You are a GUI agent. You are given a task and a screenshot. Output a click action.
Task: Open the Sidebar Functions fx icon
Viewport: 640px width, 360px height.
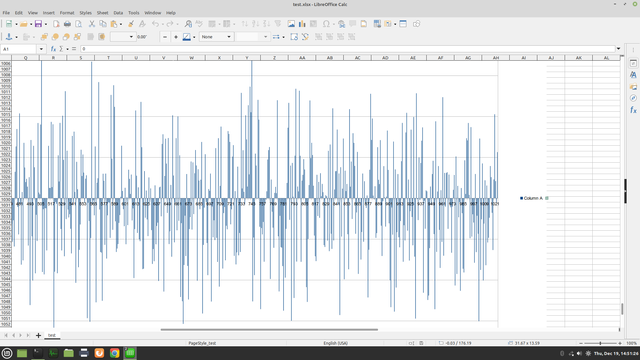click(633, 110)
